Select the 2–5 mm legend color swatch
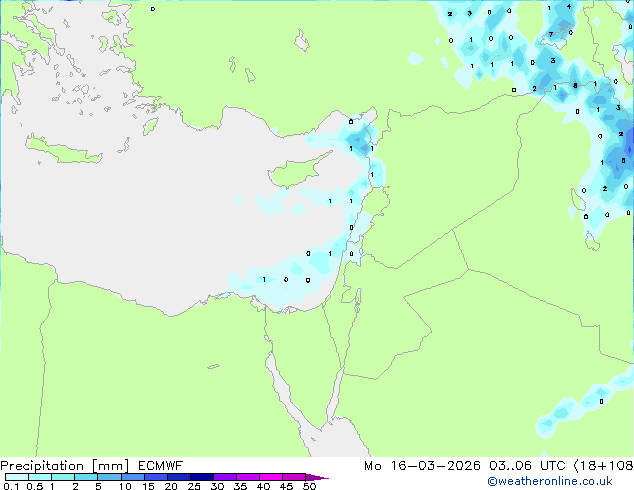Image resolution: width=634 pixels, height=490 pixels. click(x=86, y=477)
